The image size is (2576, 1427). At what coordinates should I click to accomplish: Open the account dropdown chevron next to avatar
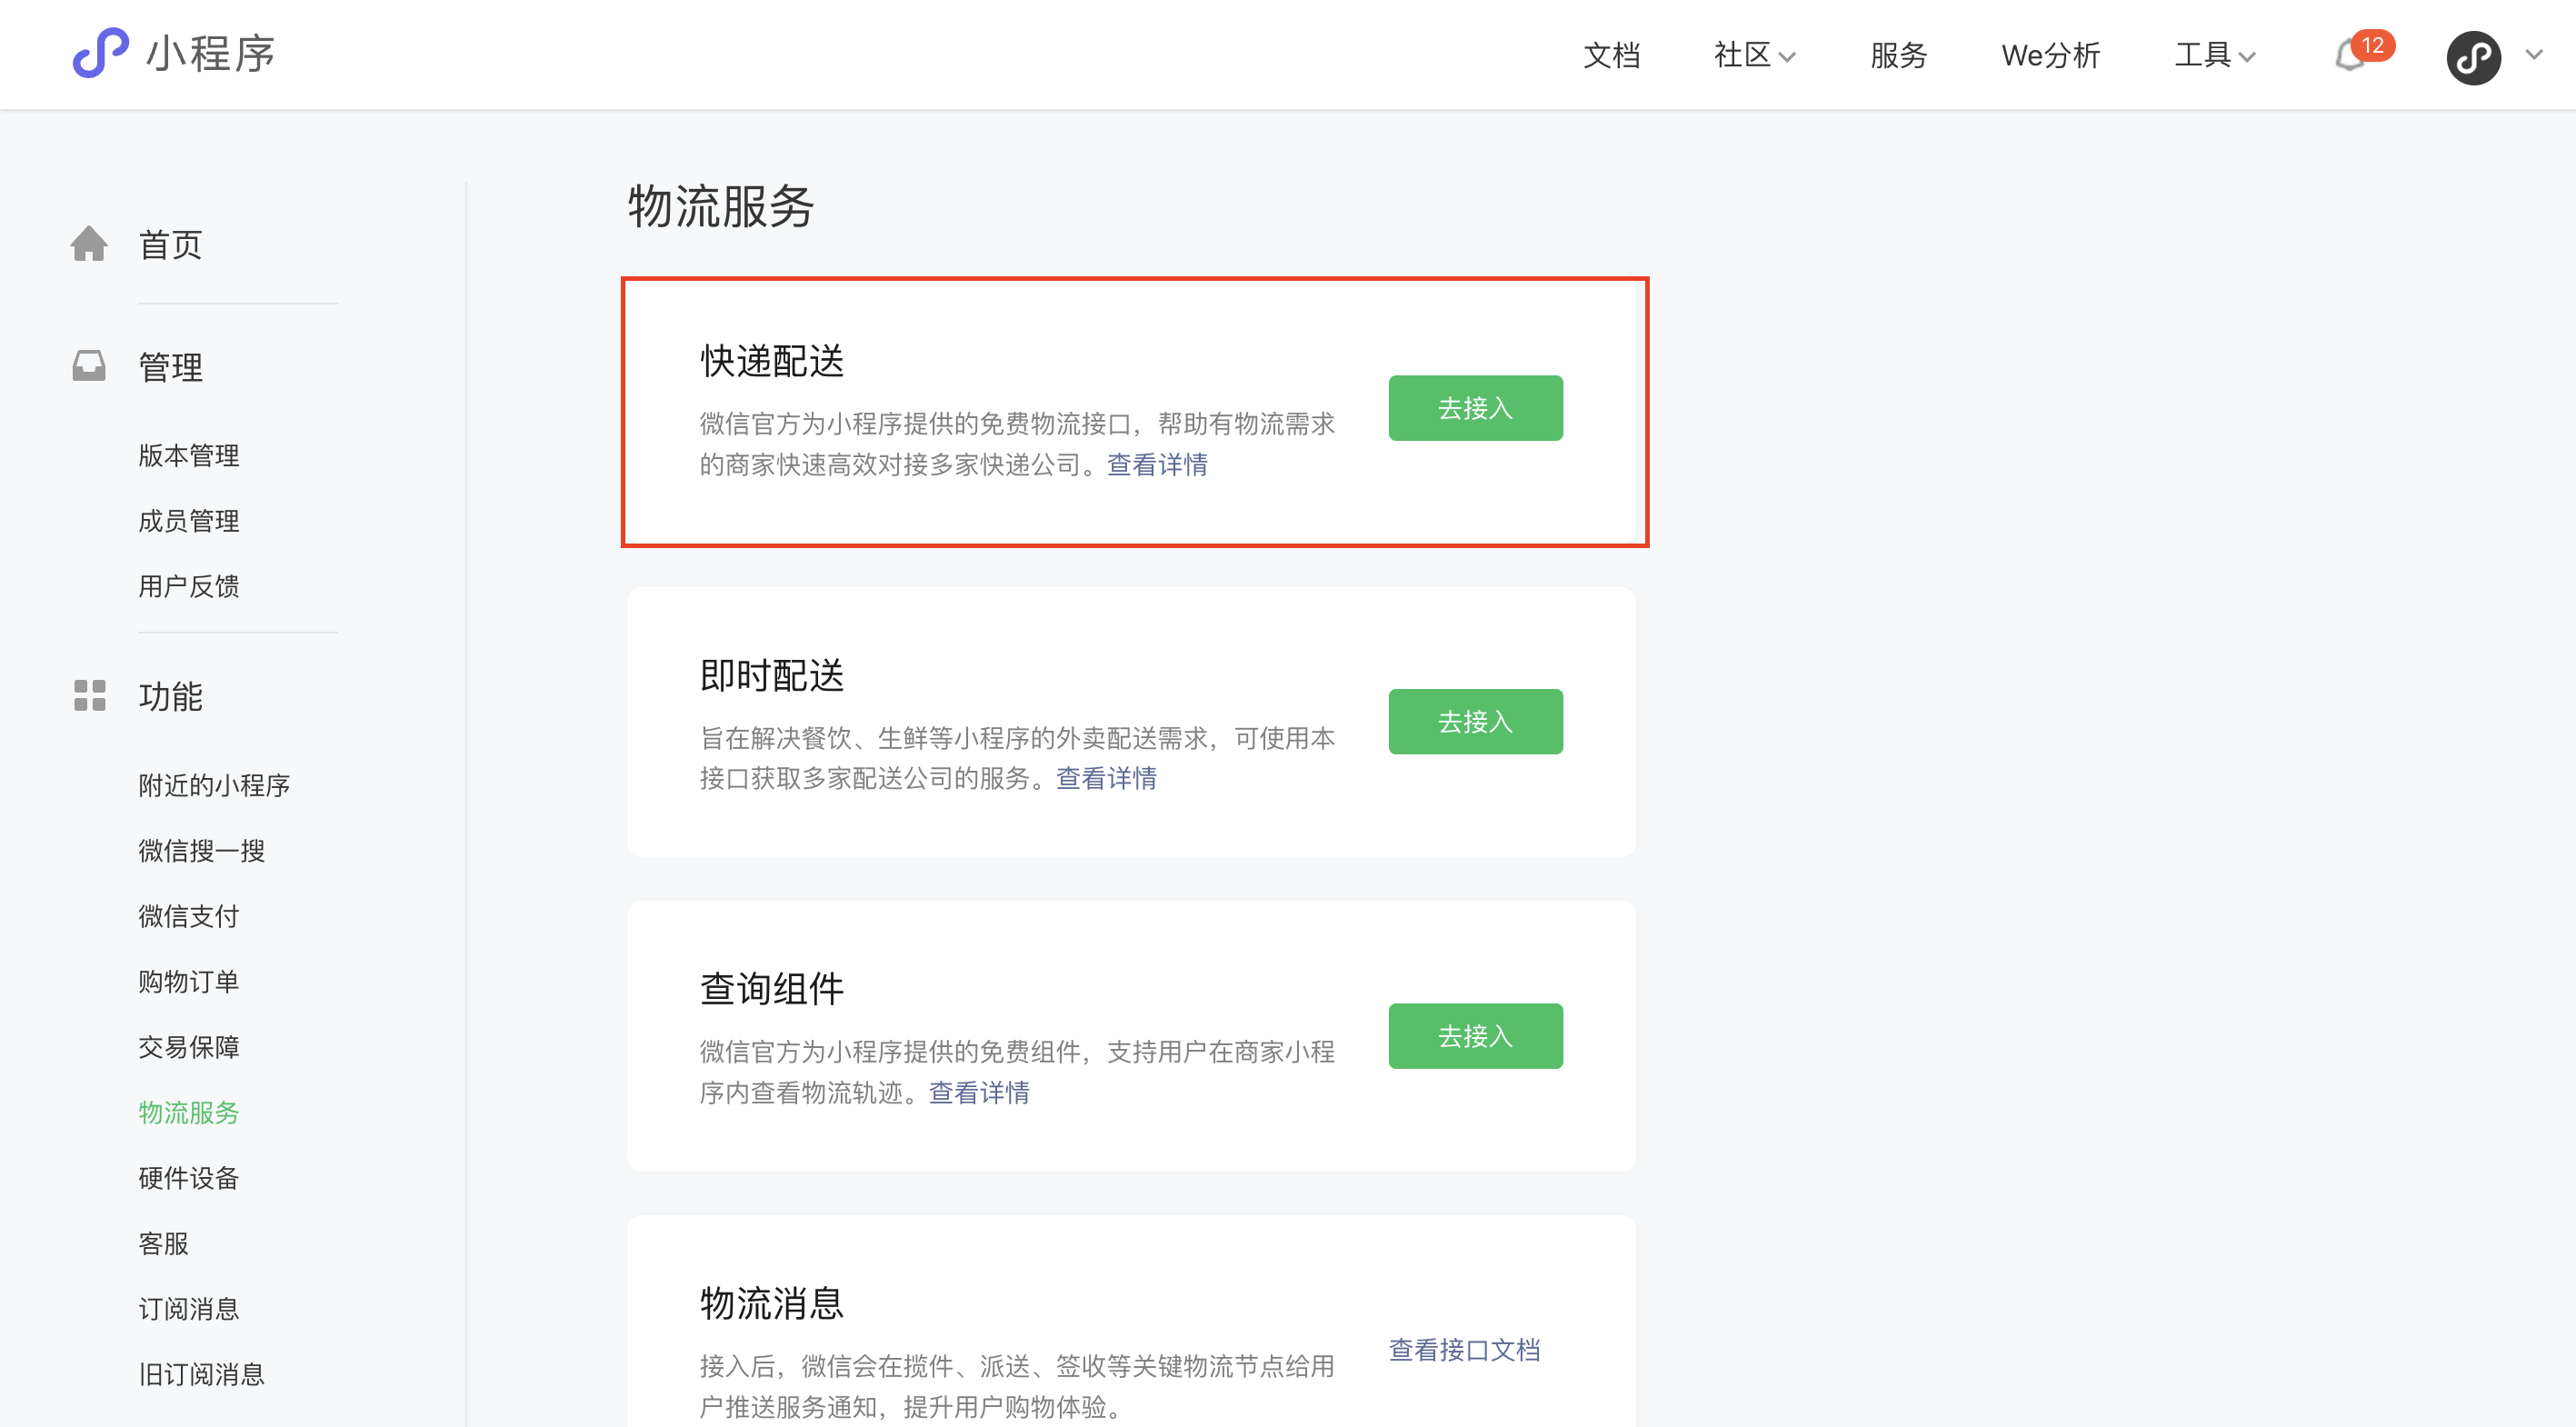pyautogui.click(x=2534, y=55)
